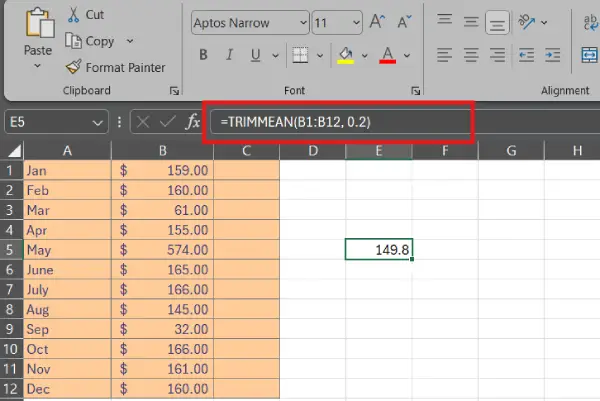The image size is (600, 401).
Task: Select column D header
Action: [x=313, y=151]
